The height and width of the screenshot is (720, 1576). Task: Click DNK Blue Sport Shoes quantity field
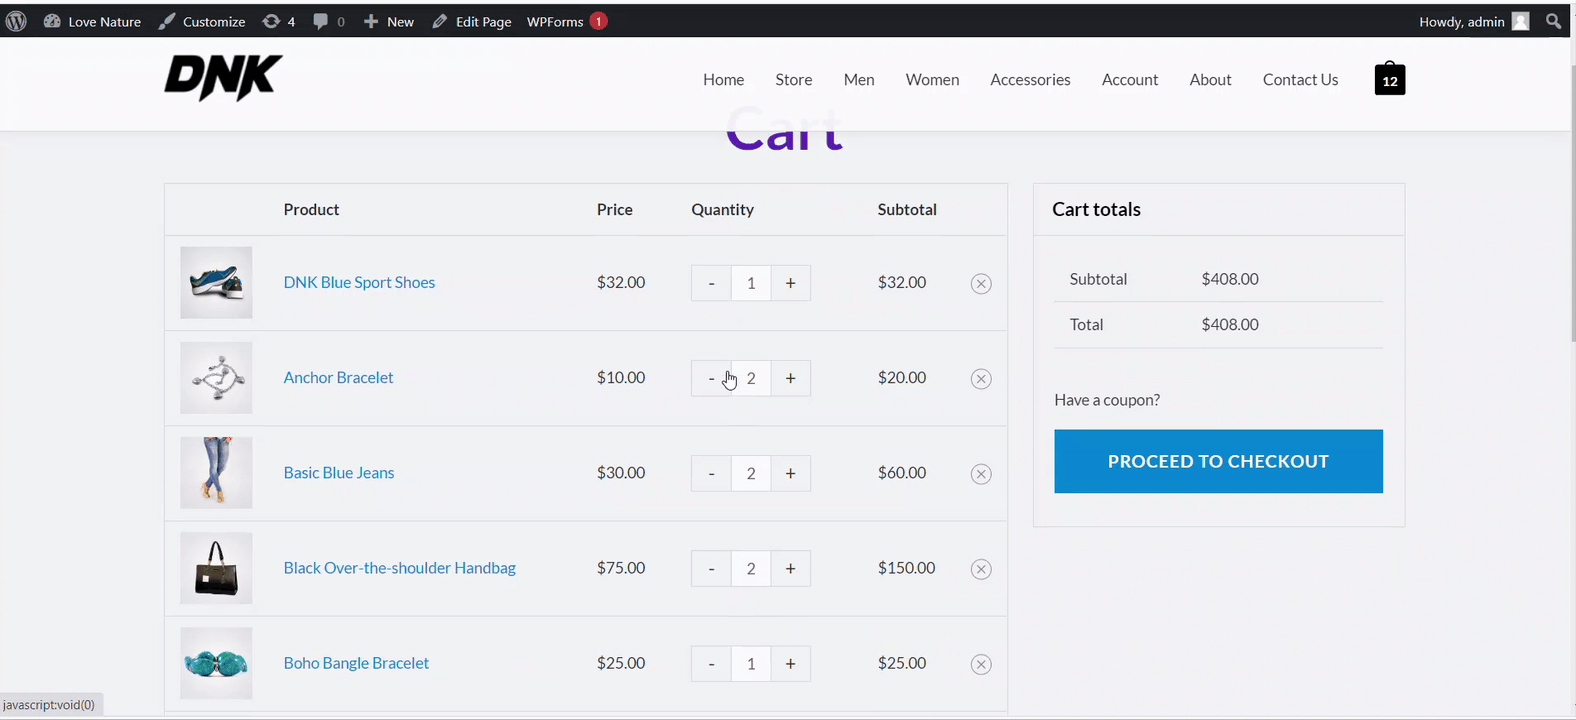(751, 283)
